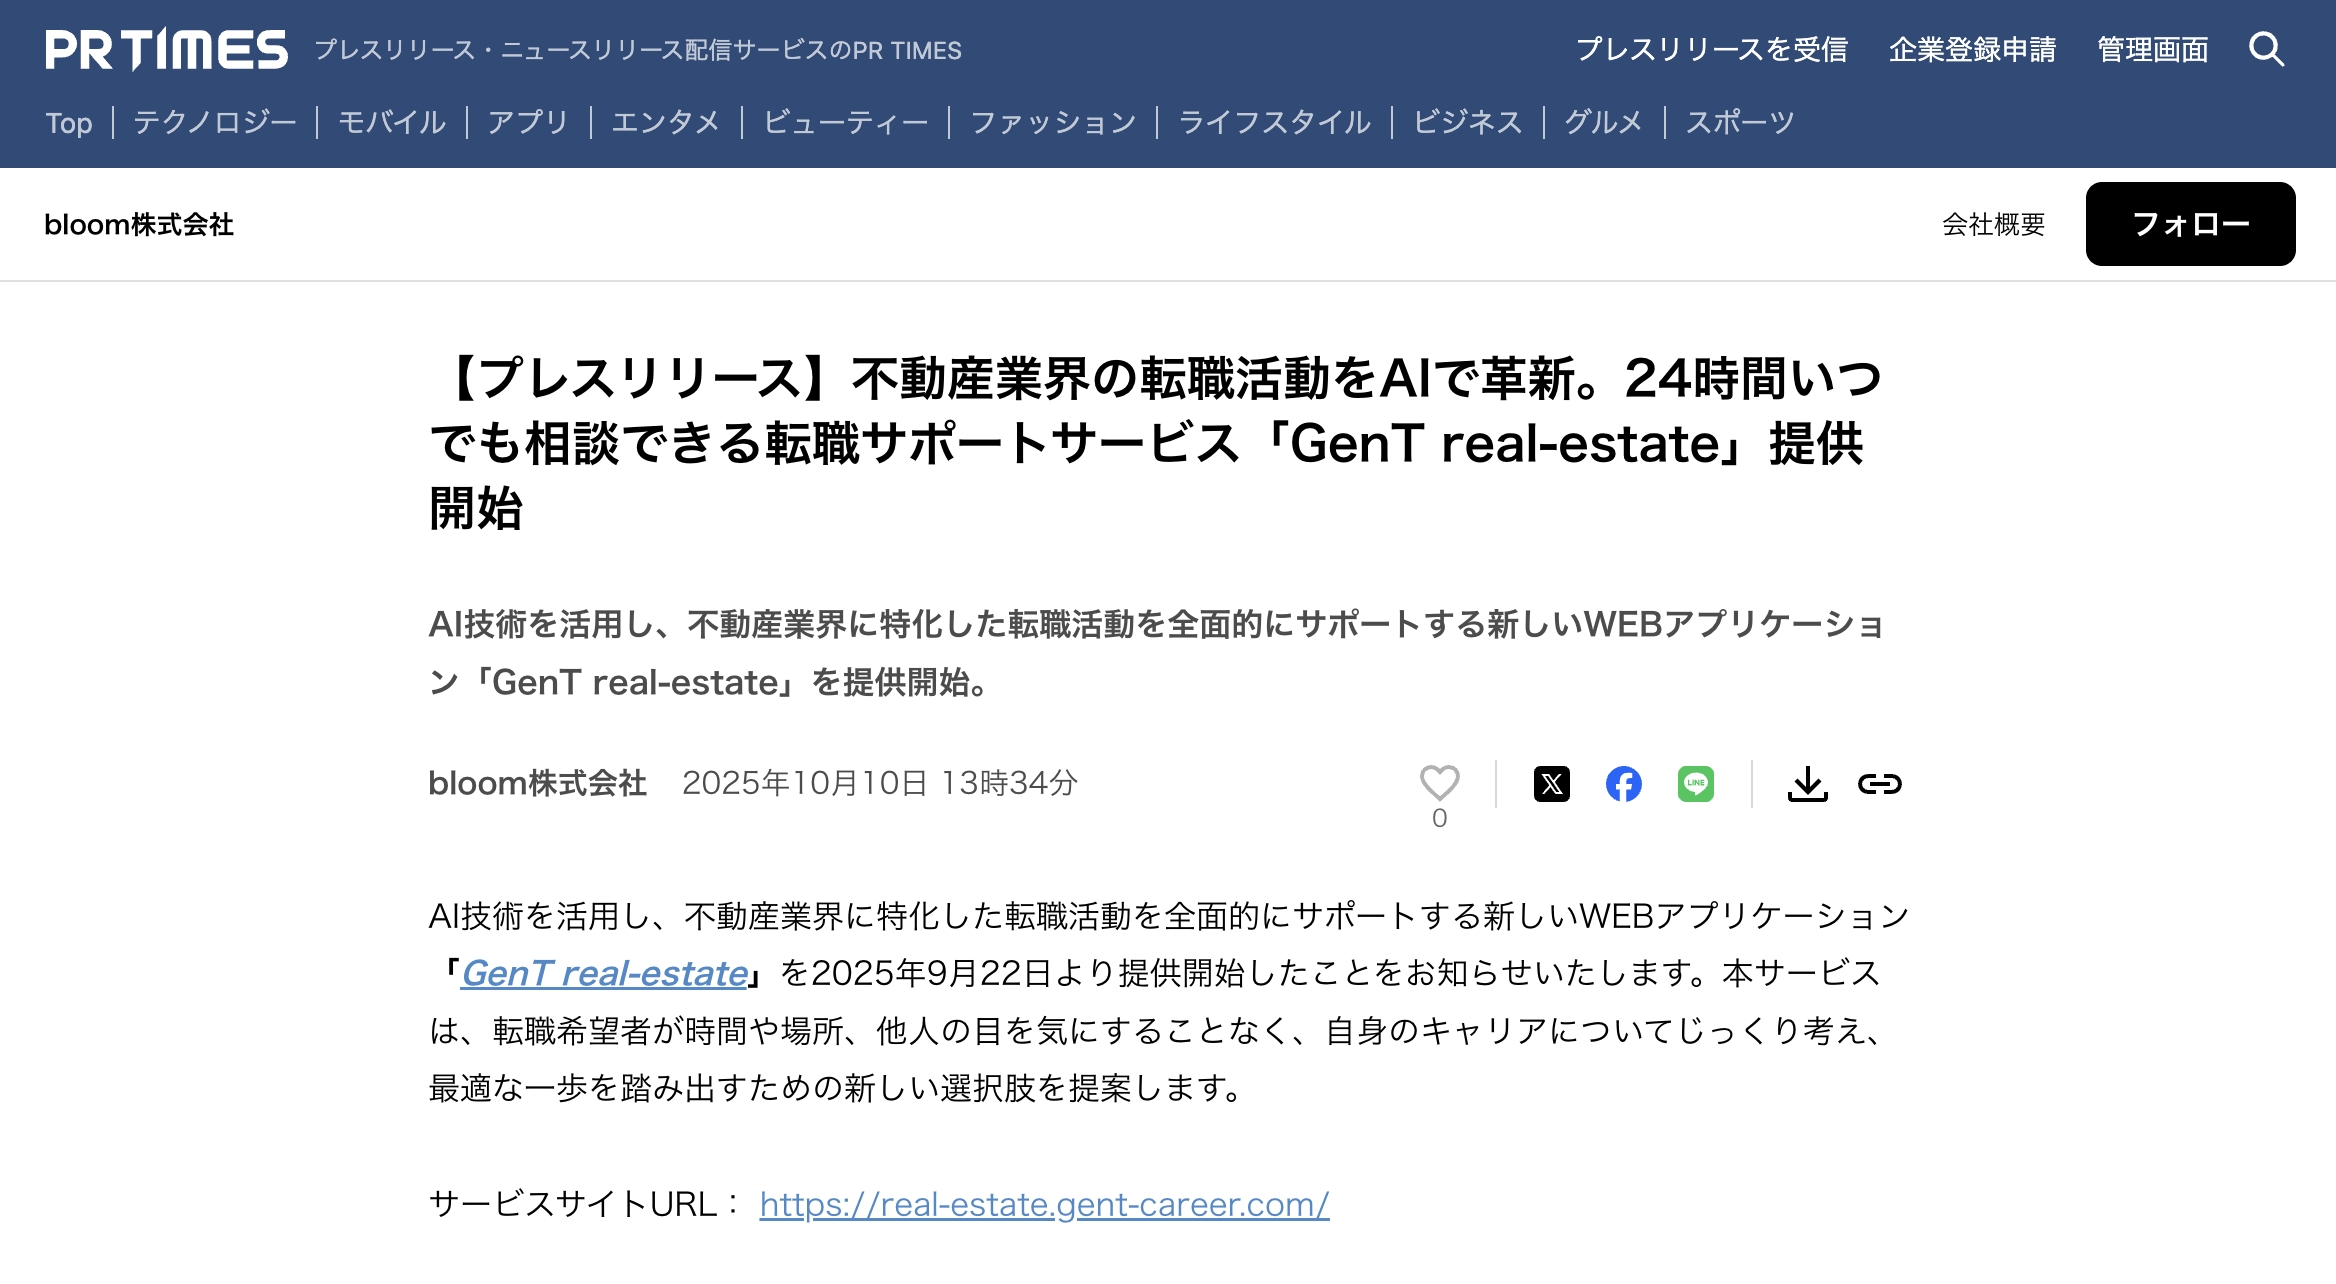Visit the real-estate.gent-career.com URL
The width and height of the screenshot is (2336, 1284).
click(x=1044, y=1204)
